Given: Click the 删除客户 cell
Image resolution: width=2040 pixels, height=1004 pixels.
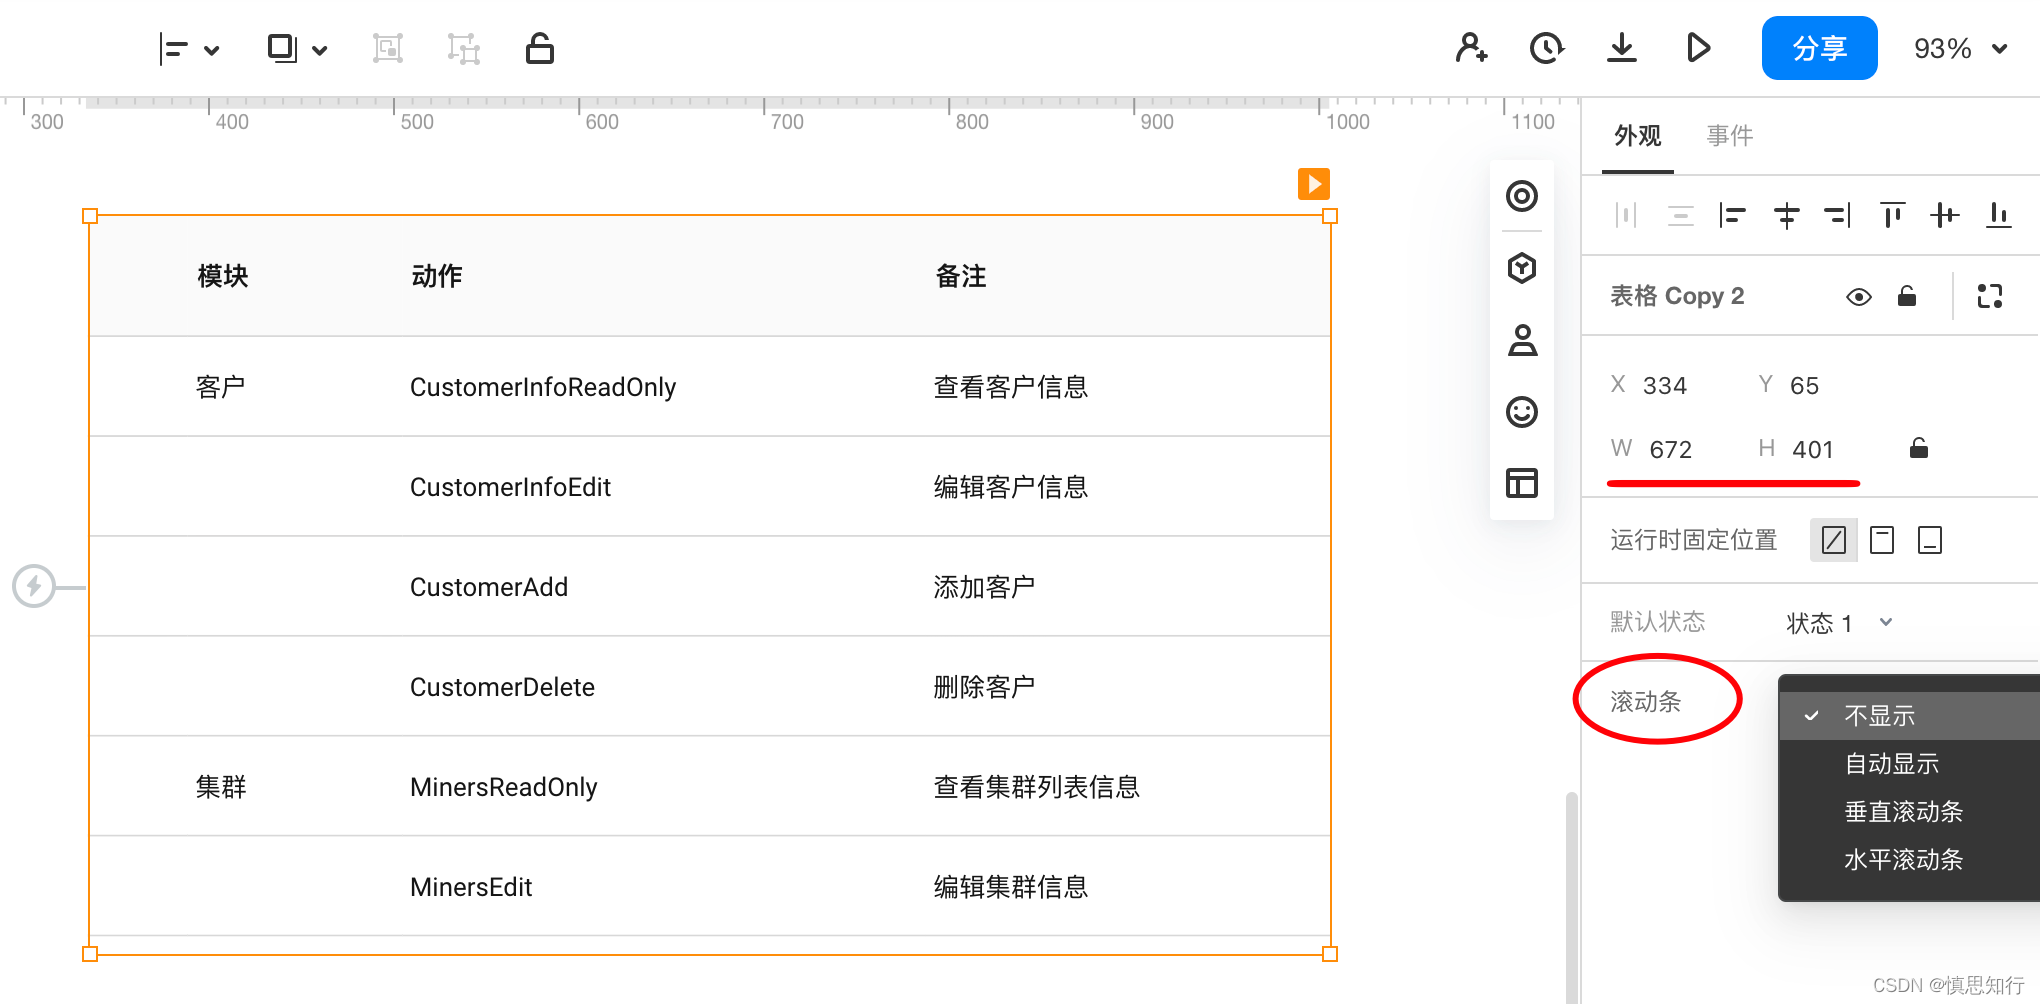Looking at the screenshot, I should click(984, 687).
